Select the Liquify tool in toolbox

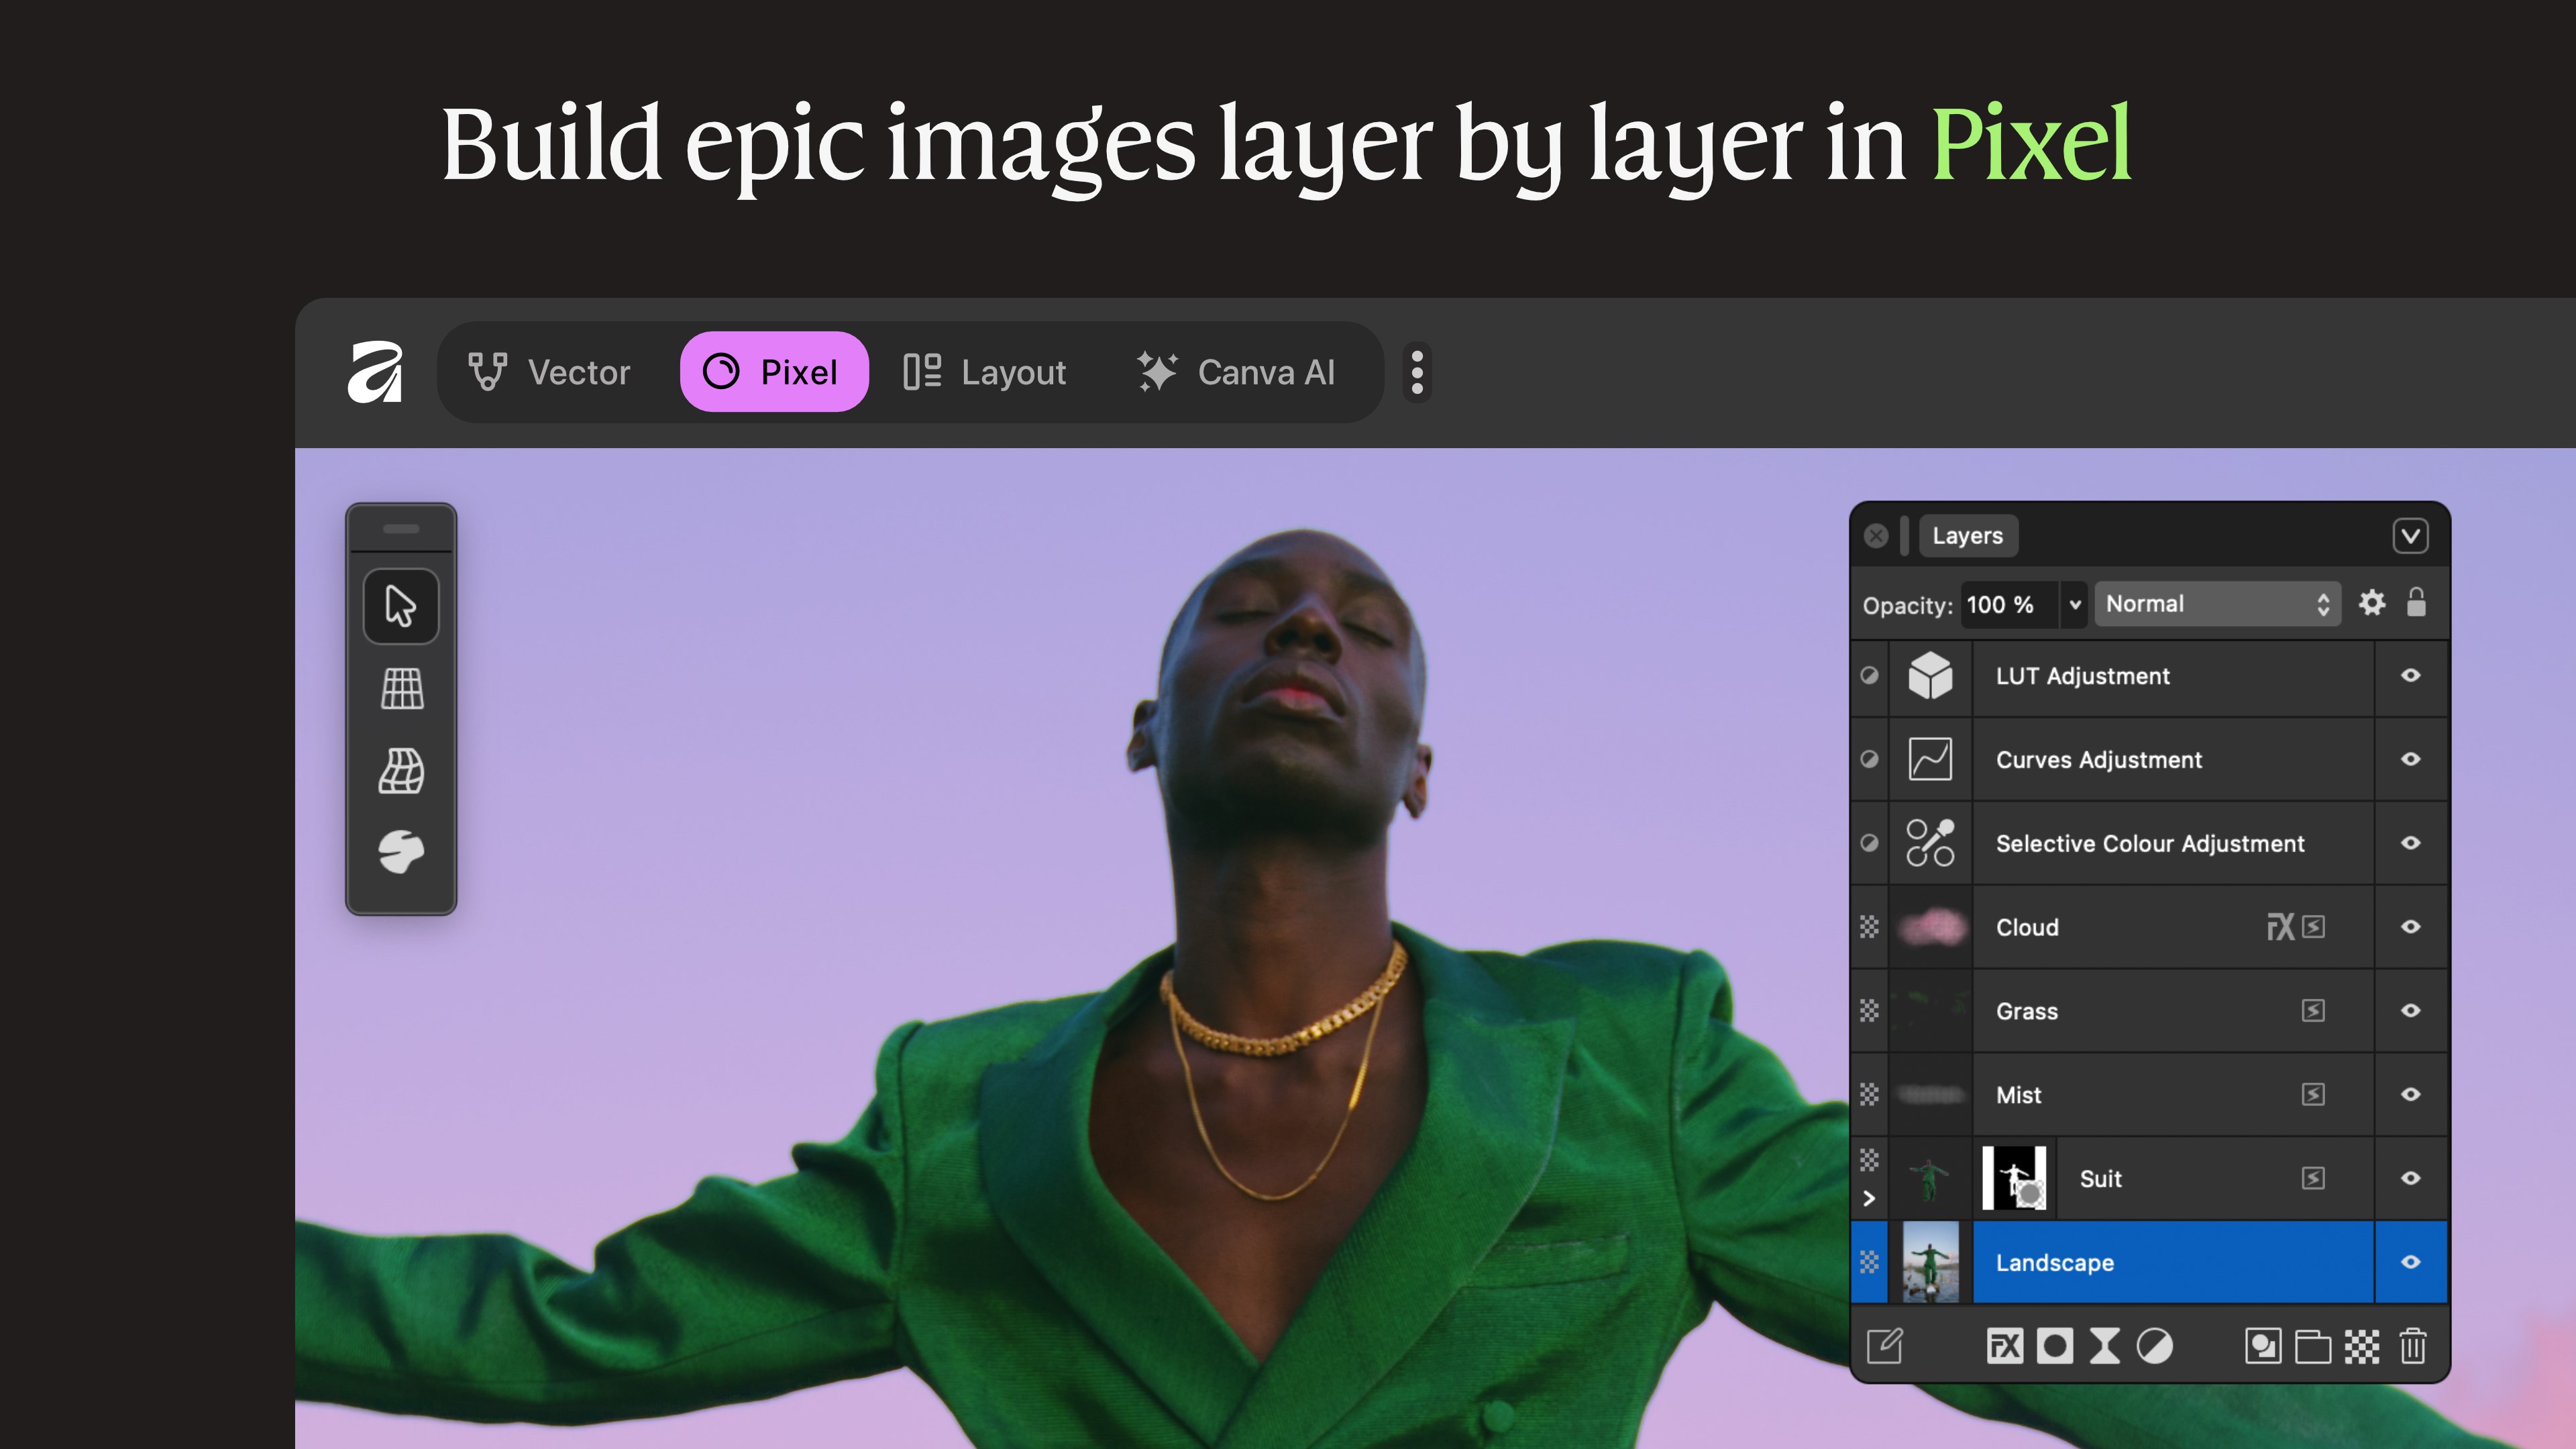[x=402, y=852]
